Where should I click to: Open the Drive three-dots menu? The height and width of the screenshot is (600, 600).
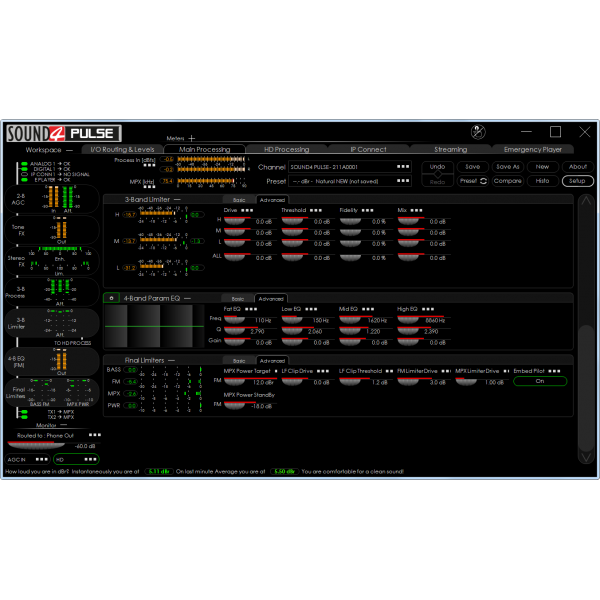247,210
